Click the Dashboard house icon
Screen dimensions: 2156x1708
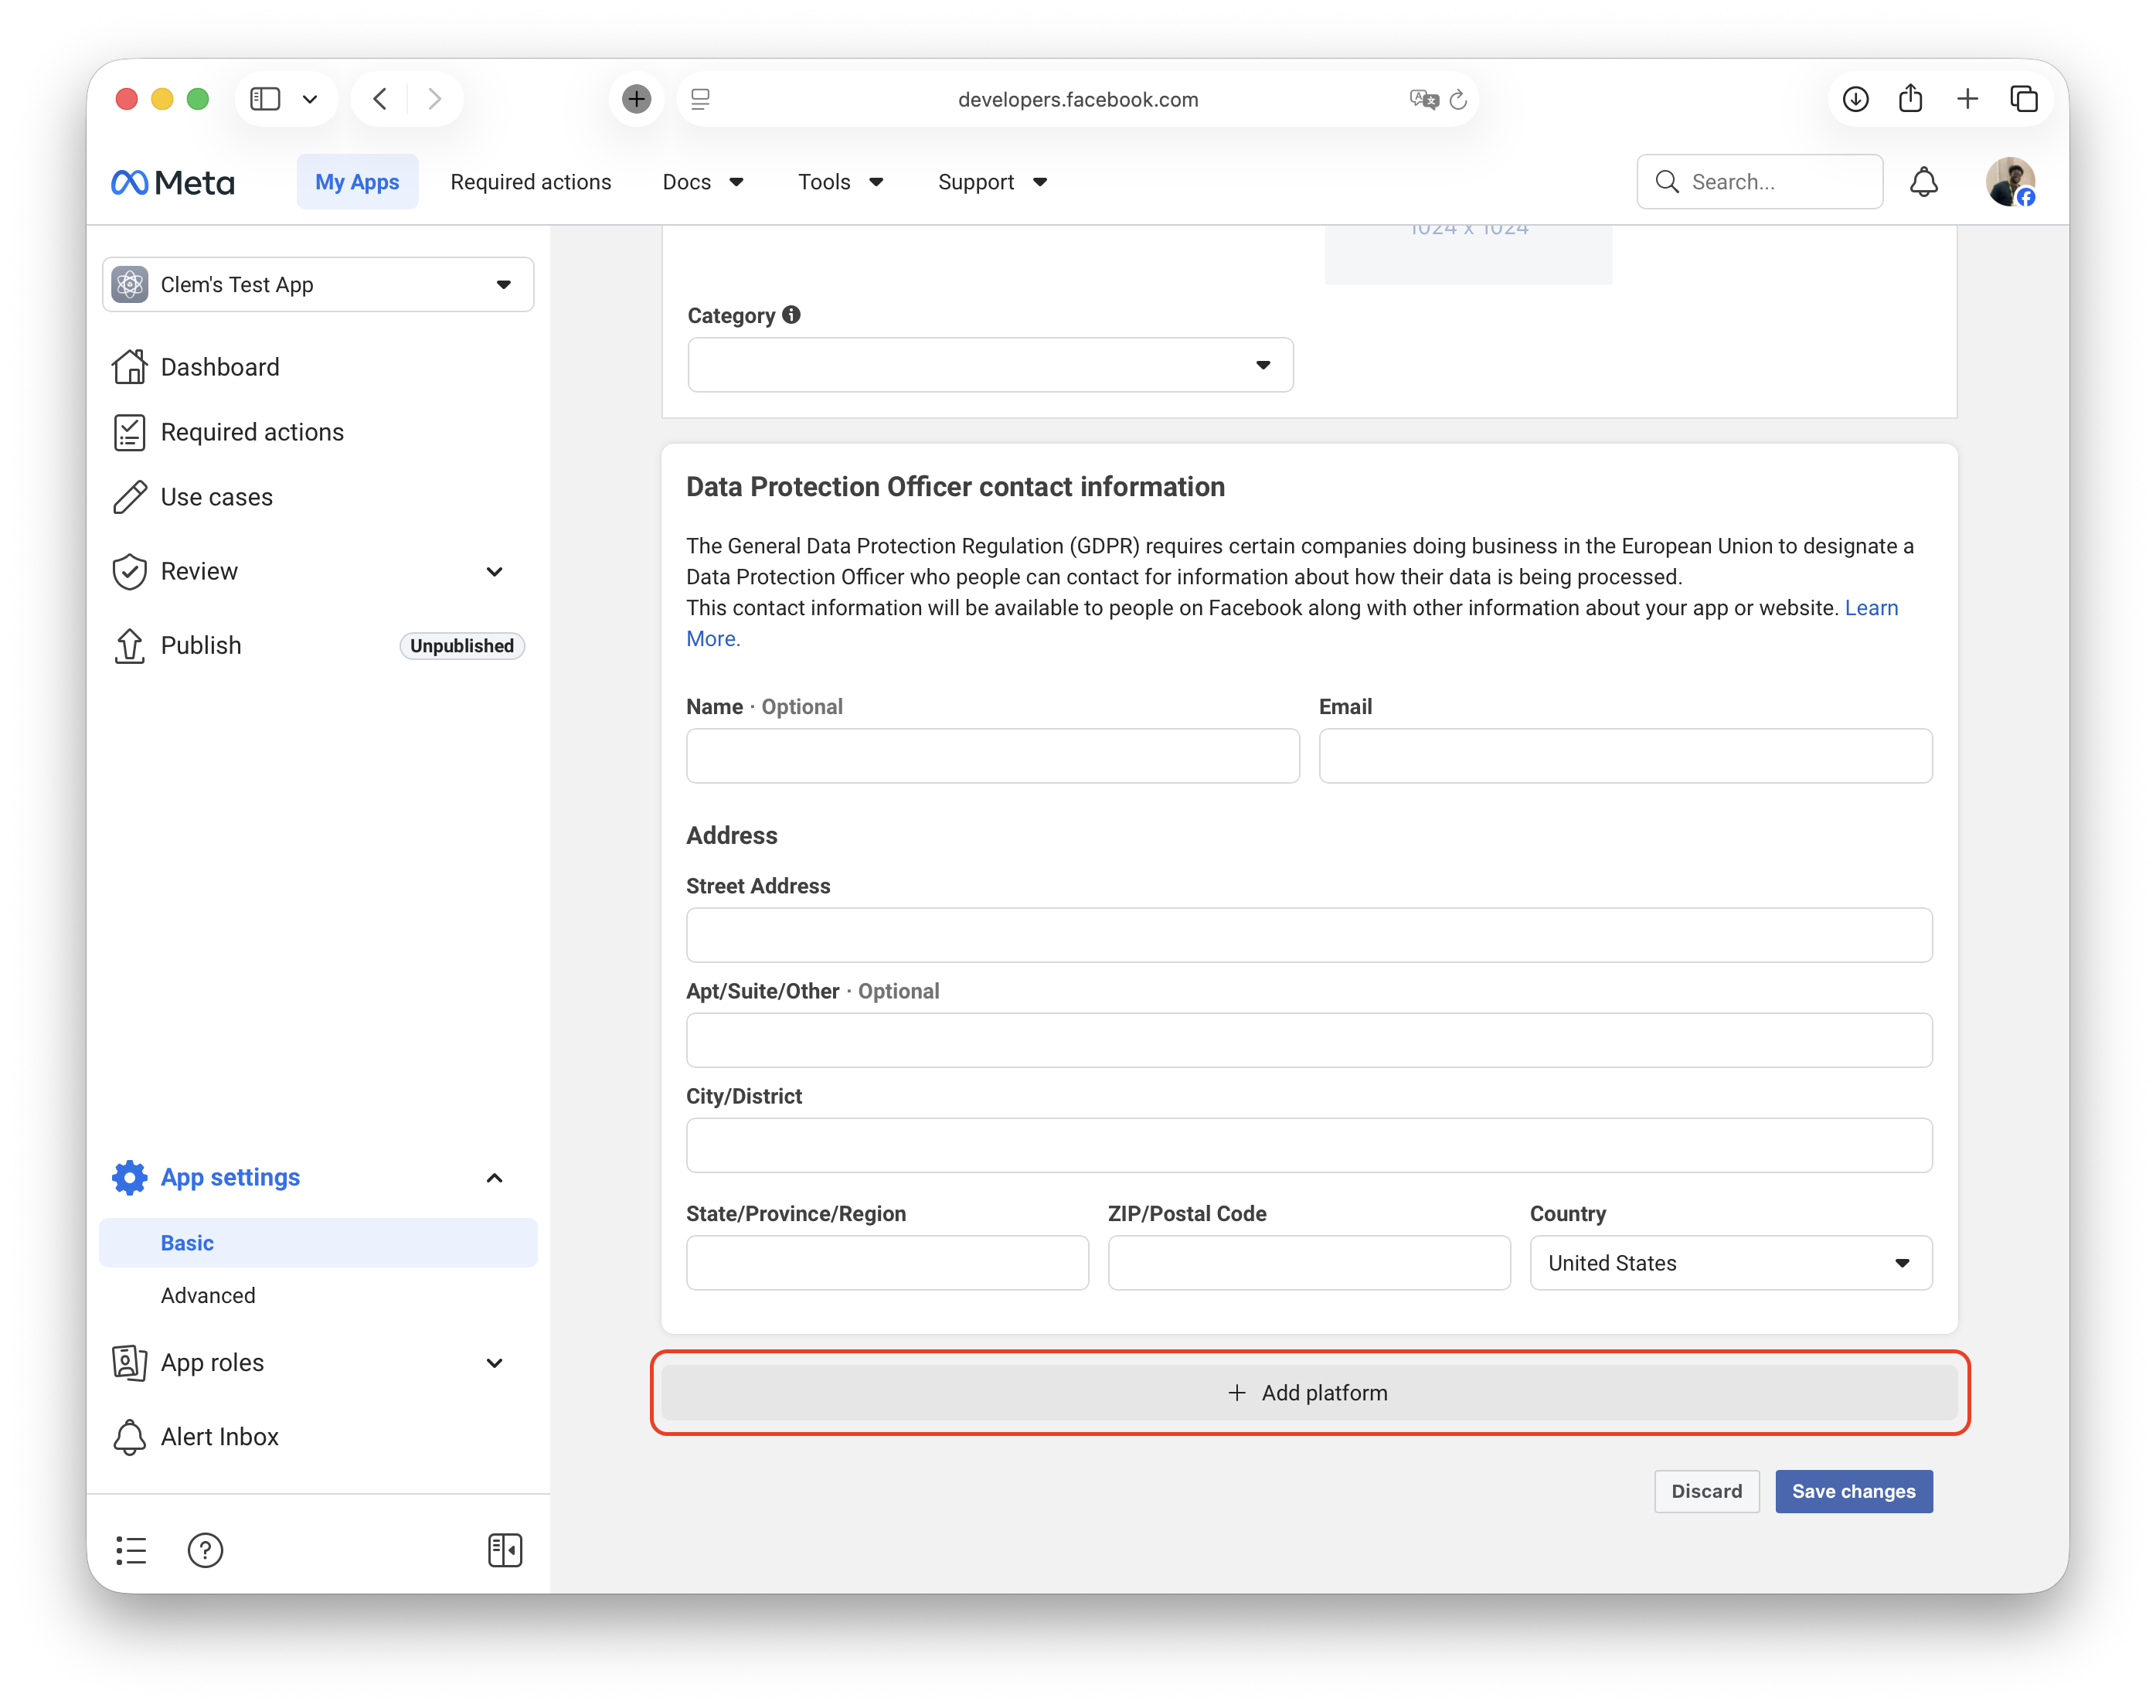130,367
